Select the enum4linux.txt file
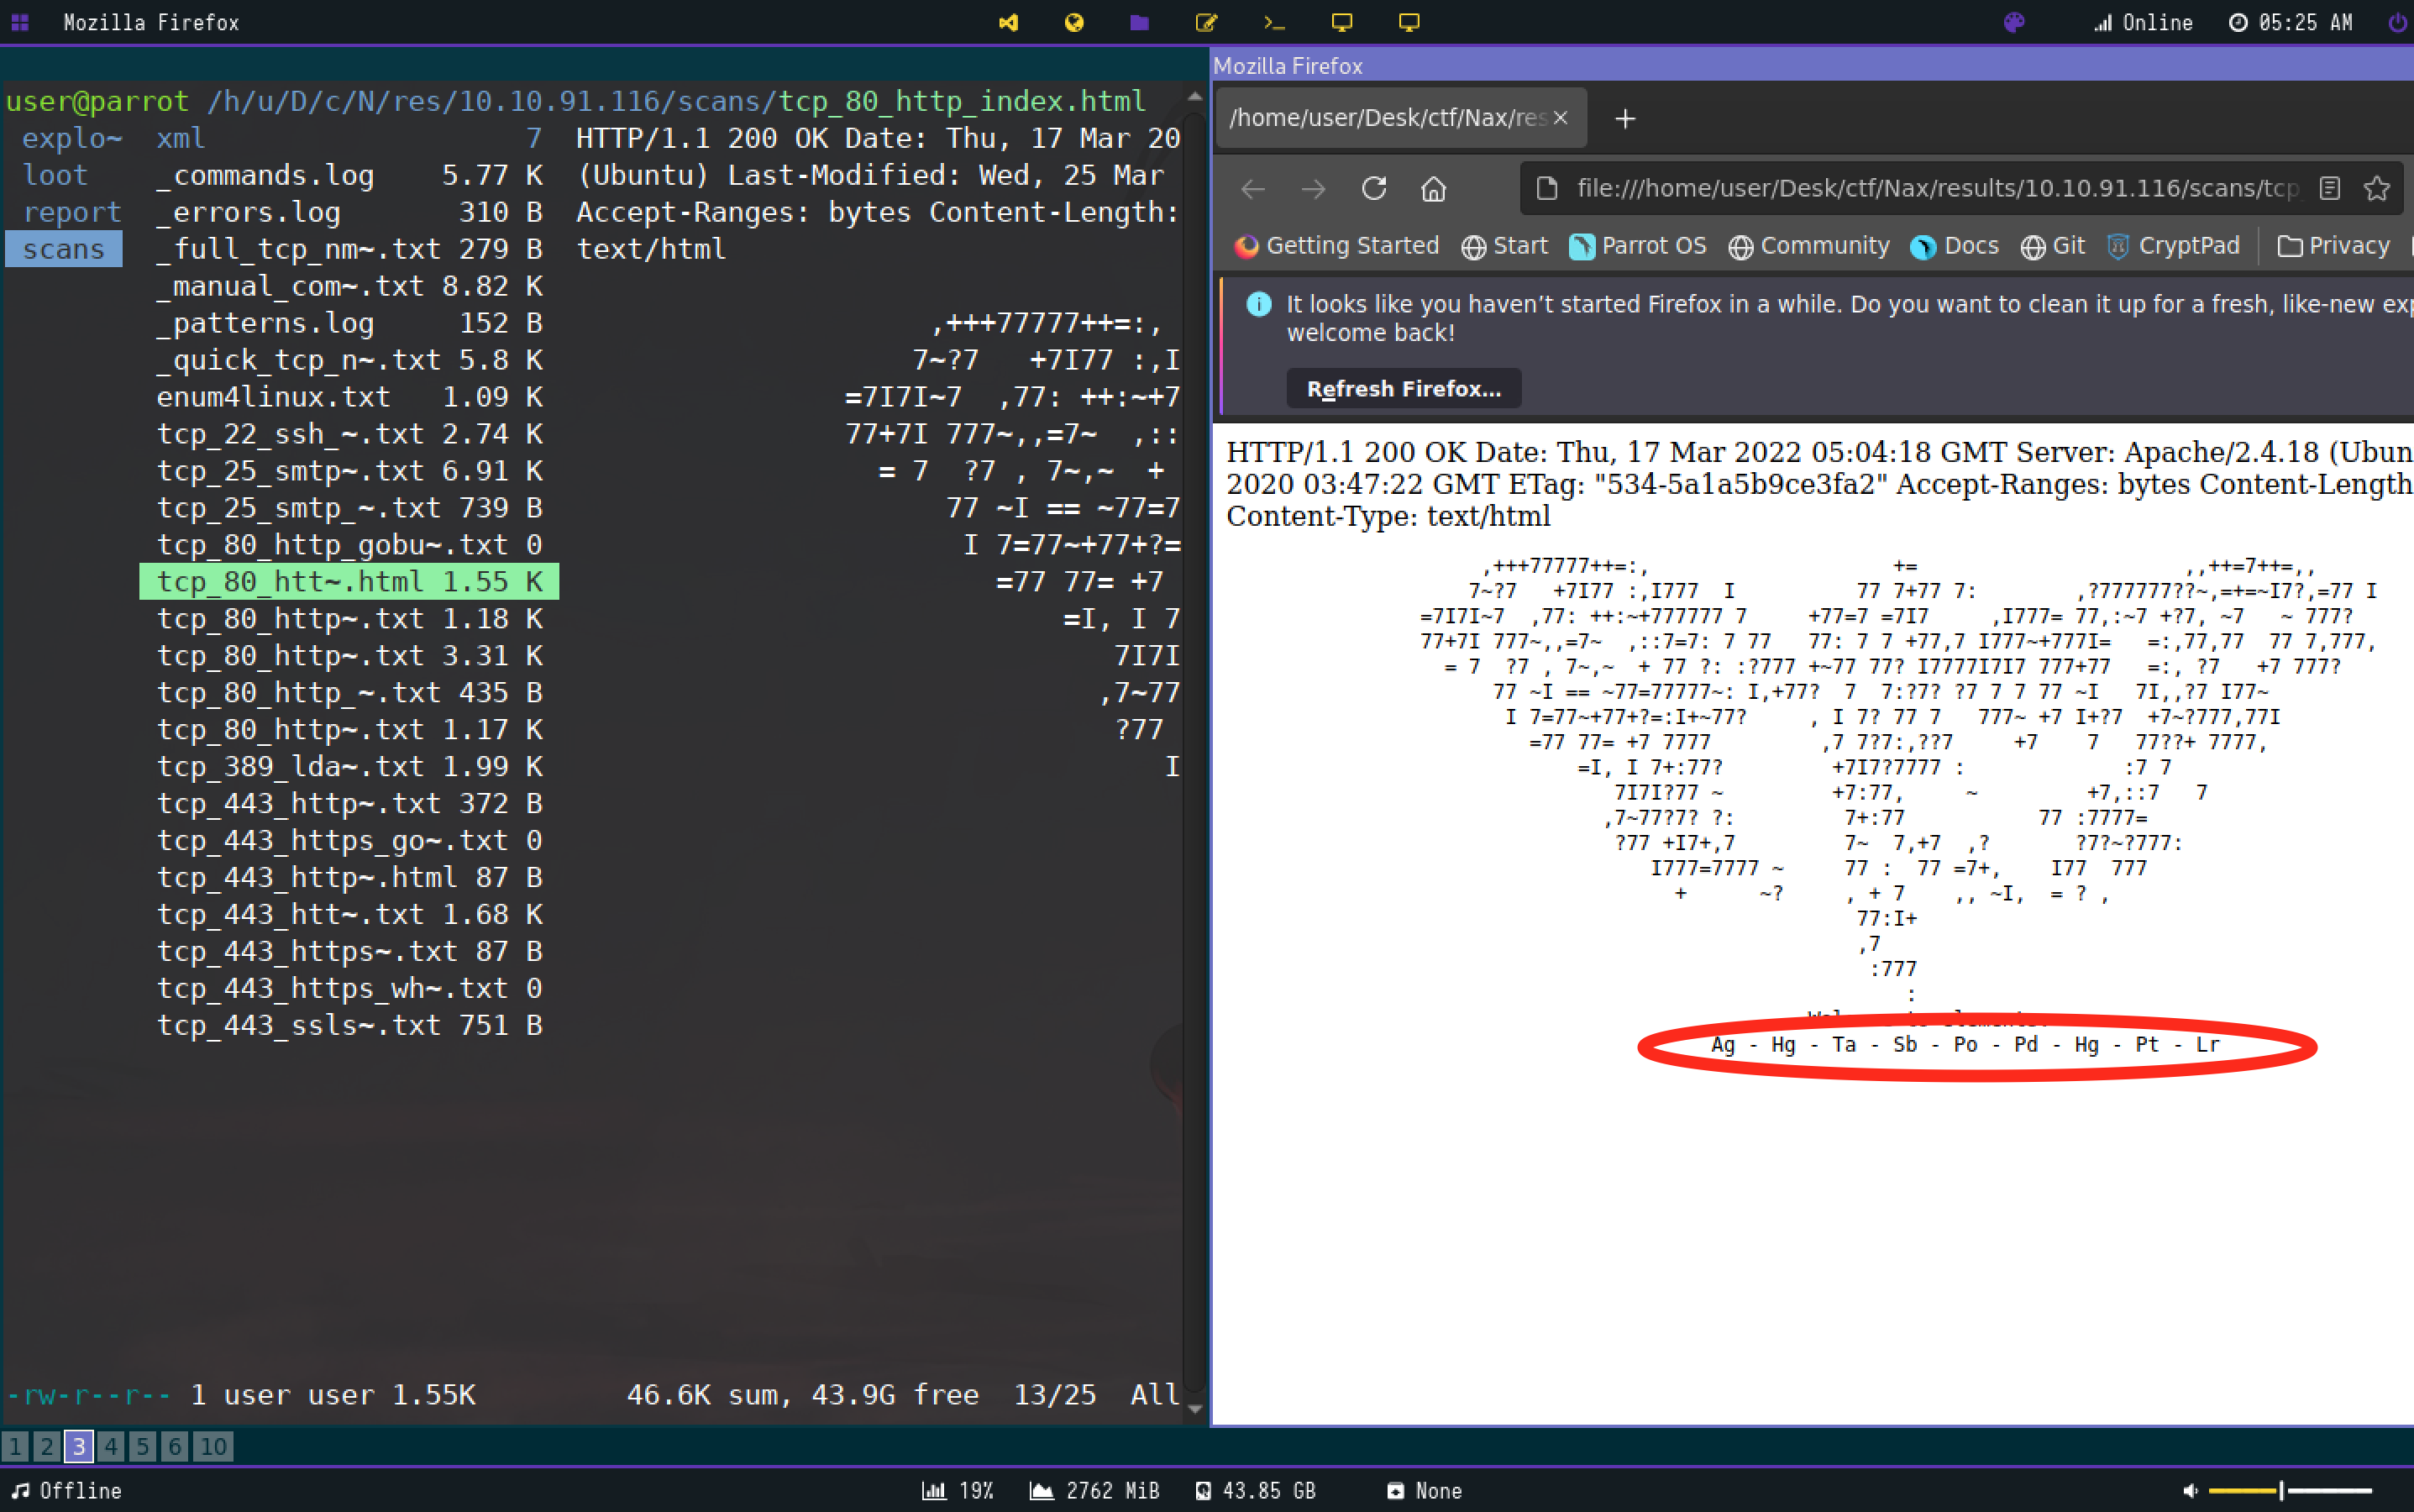2414x1512 pixels. [273, 397]
